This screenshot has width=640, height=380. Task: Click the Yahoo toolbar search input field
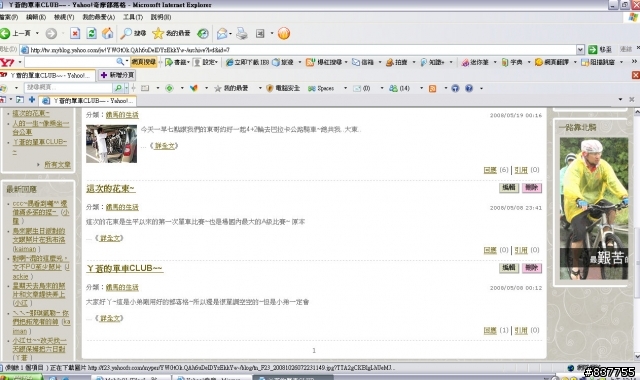(x=71, y=62)
